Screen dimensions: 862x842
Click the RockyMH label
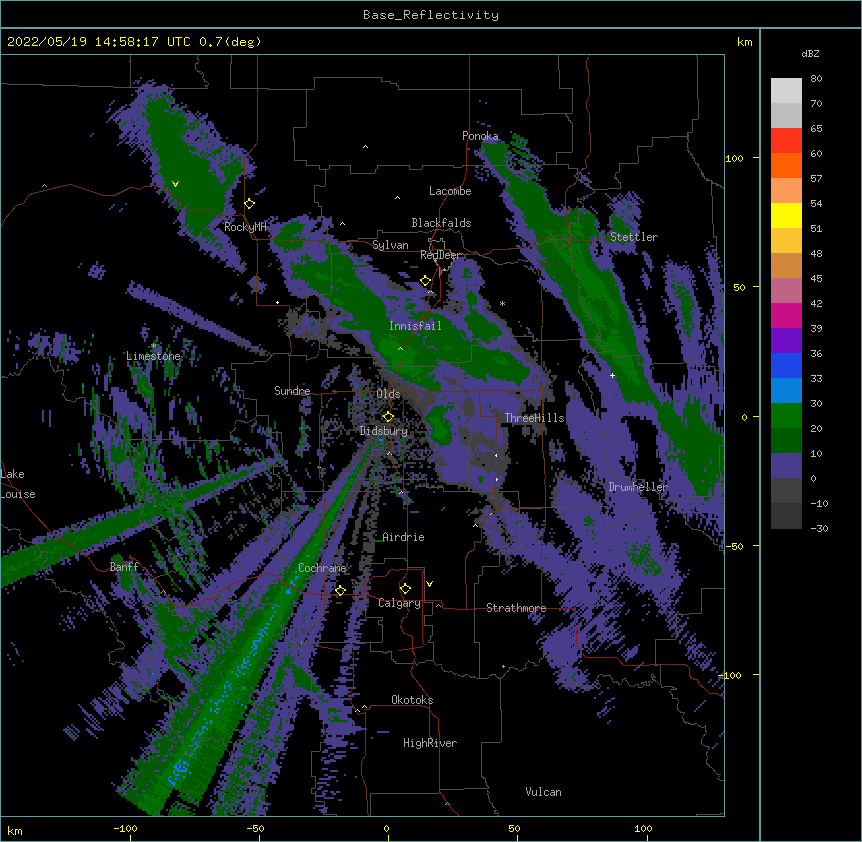pos(245,227)
